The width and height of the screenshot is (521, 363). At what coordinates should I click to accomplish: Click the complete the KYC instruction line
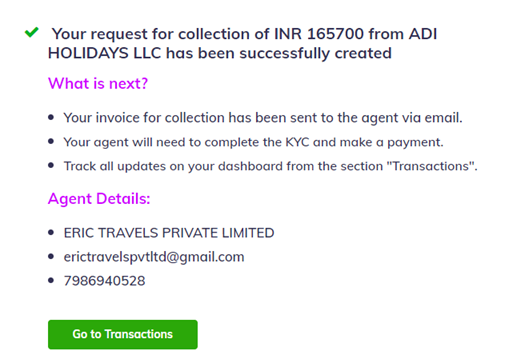(x=254, y=142)
